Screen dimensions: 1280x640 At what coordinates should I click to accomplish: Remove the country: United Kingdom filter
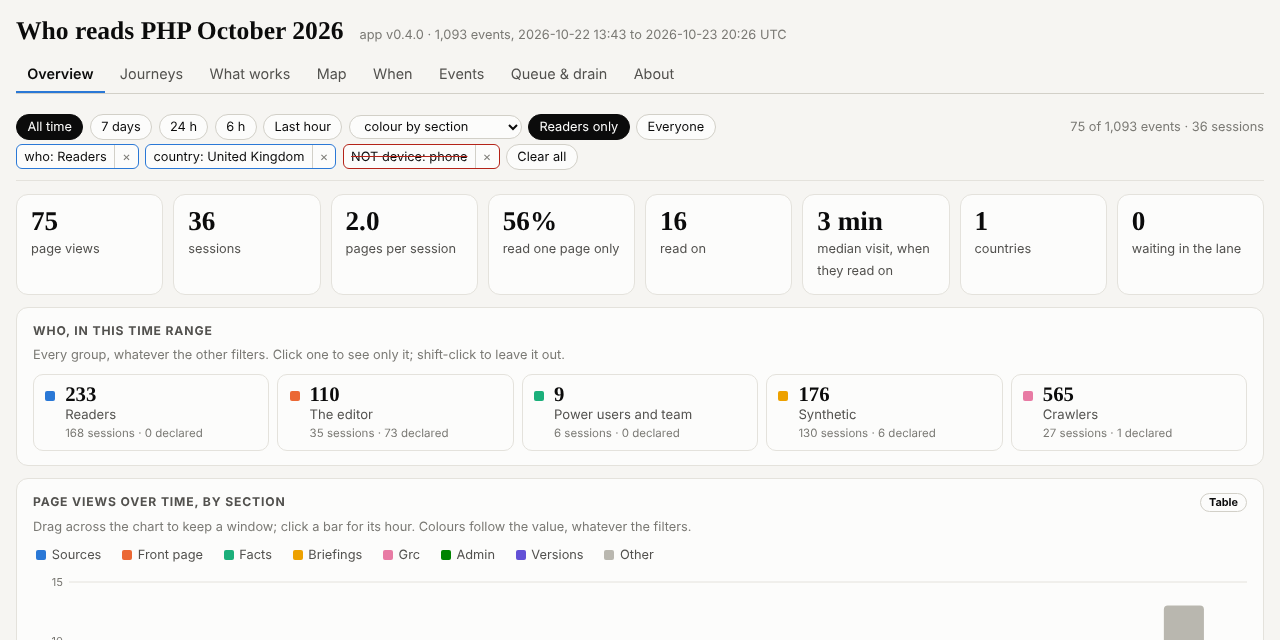(x=324, y=157)
